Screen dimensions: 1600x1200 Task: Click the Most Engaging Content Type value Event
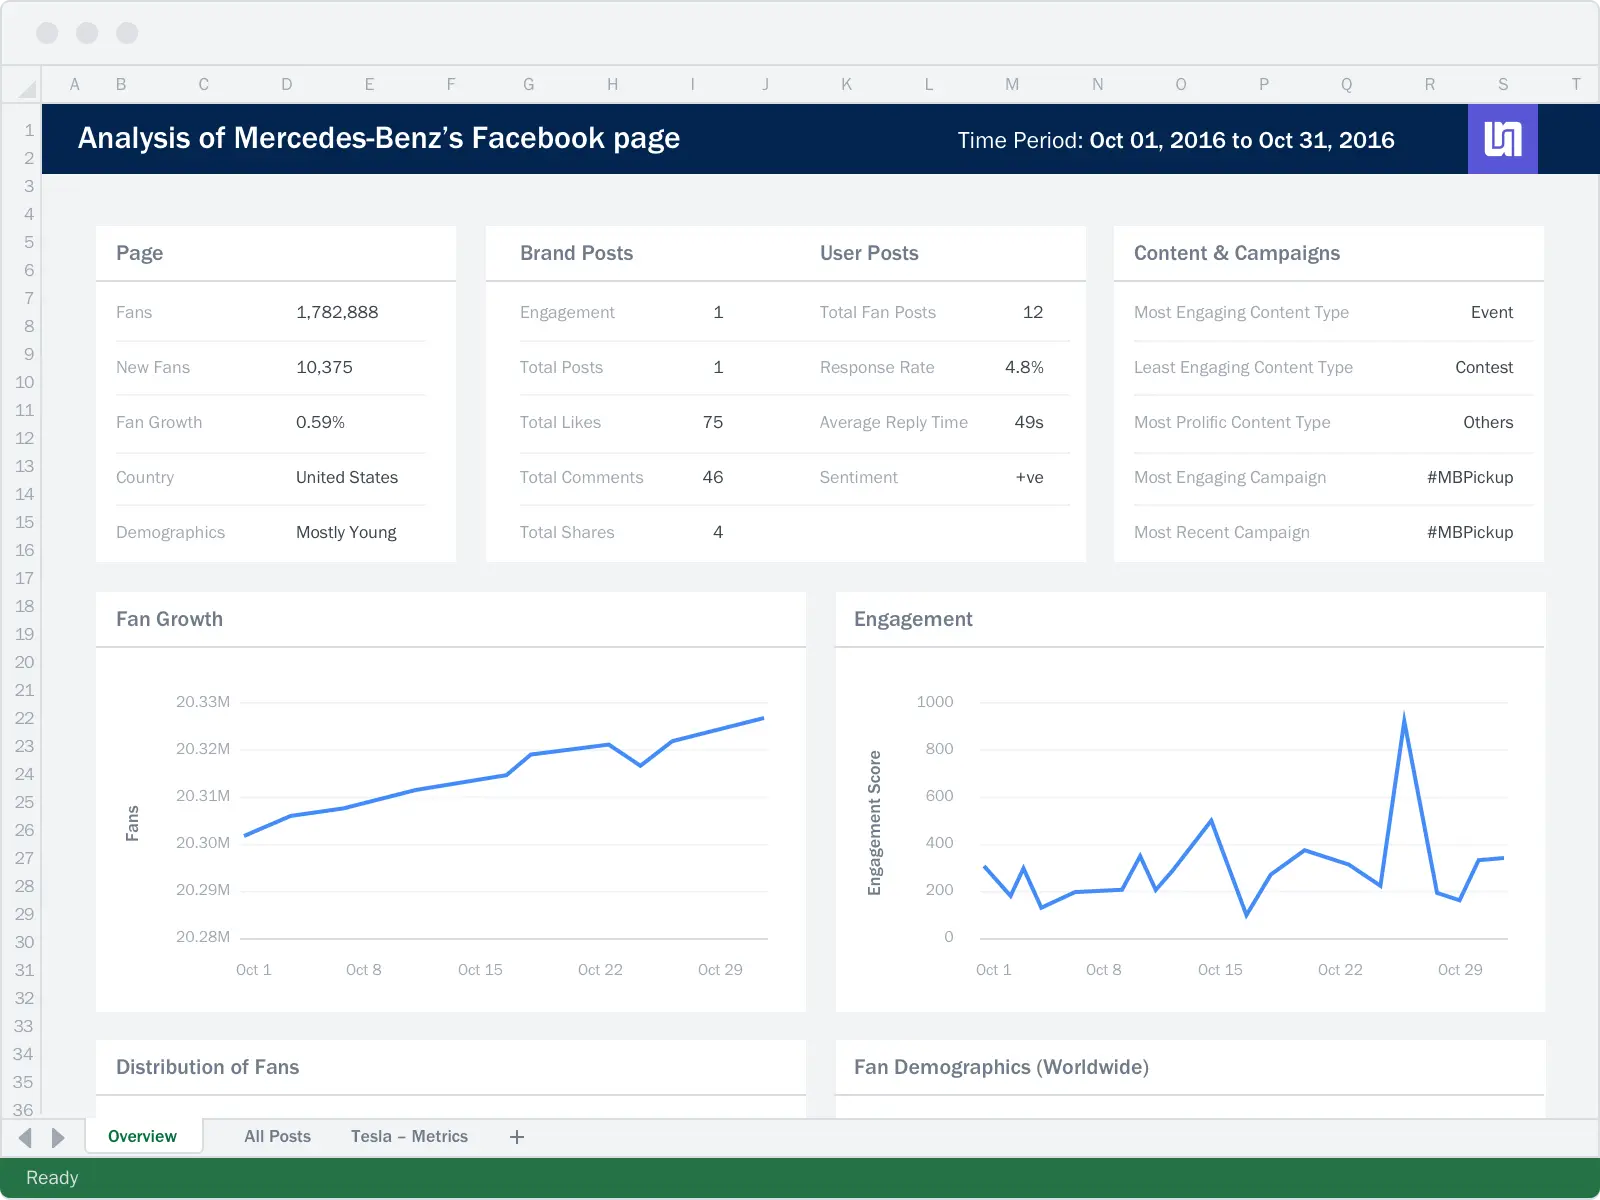click(1492, 312)
